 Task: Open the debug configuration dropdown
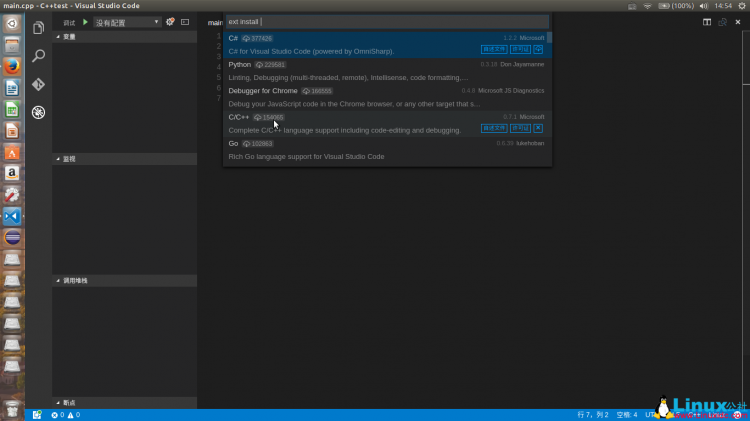click(127, 22)
